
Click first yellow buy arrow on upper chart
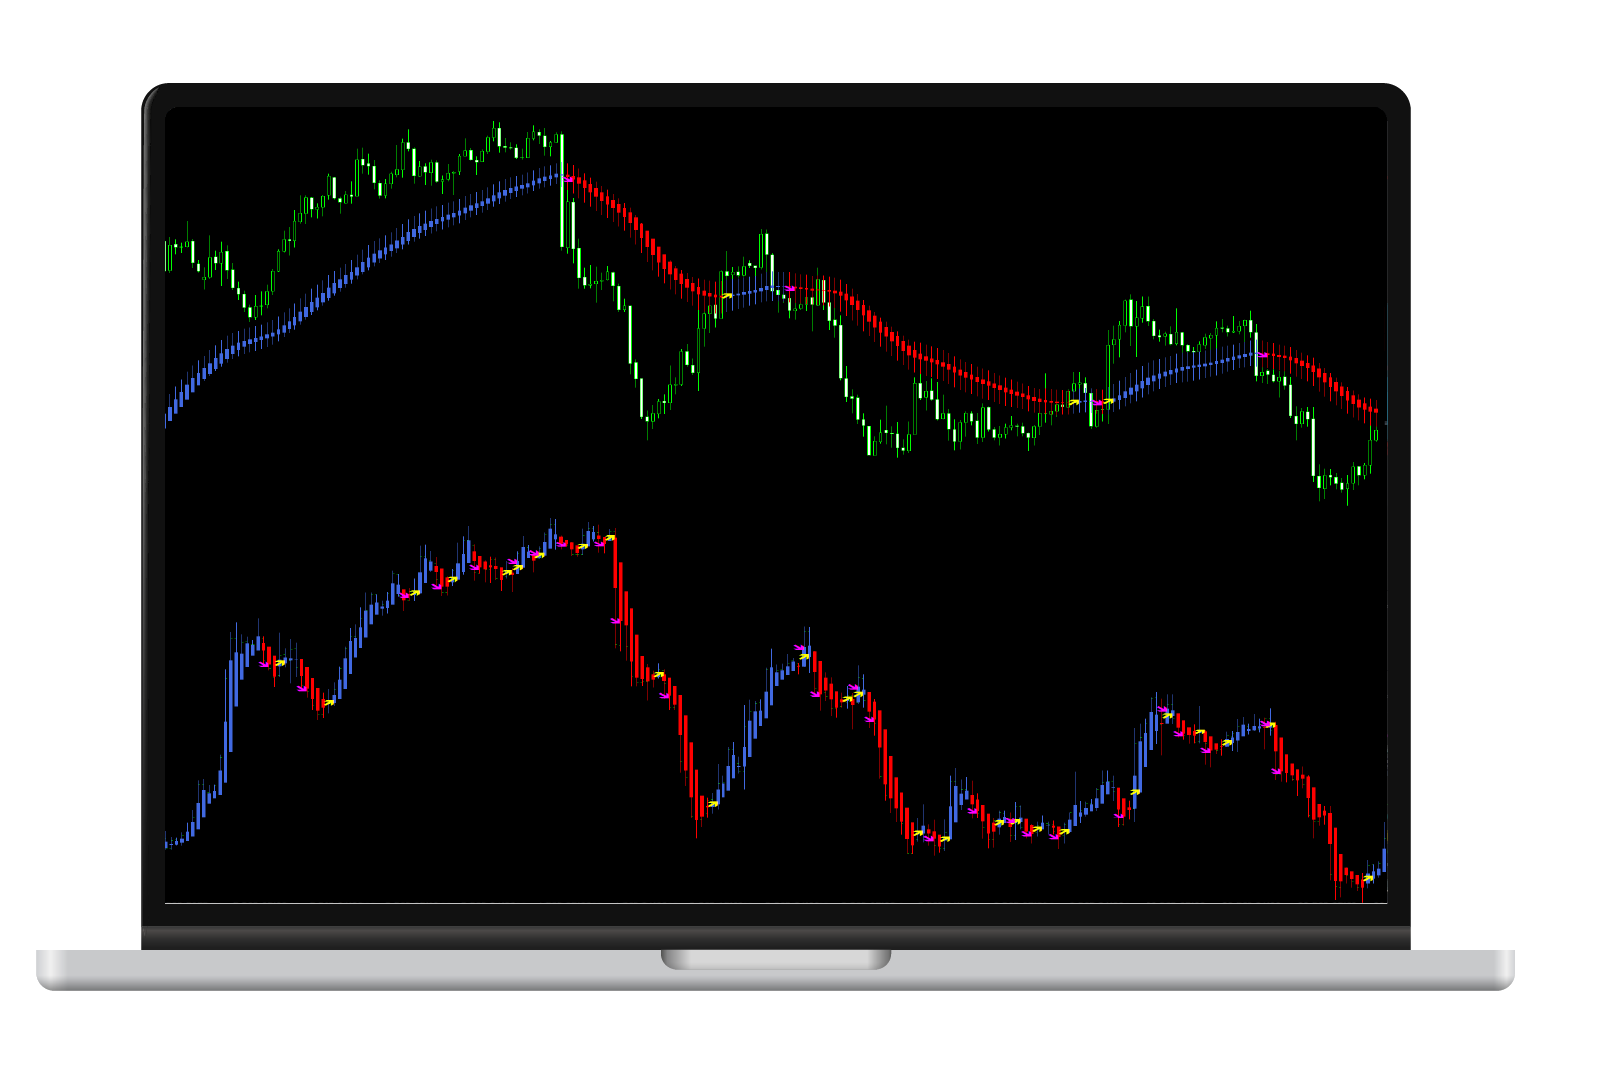click(x=727, y=295)
